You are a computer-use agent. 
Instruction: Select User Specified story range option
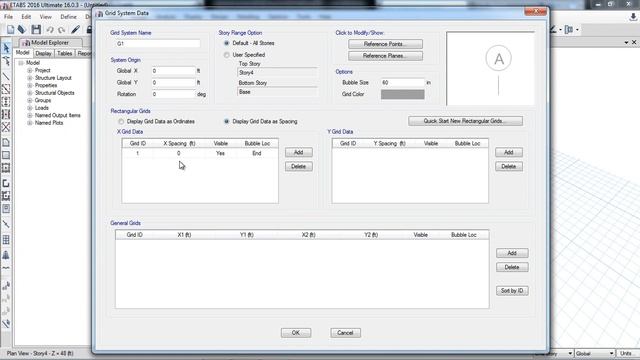click(227, 55)
